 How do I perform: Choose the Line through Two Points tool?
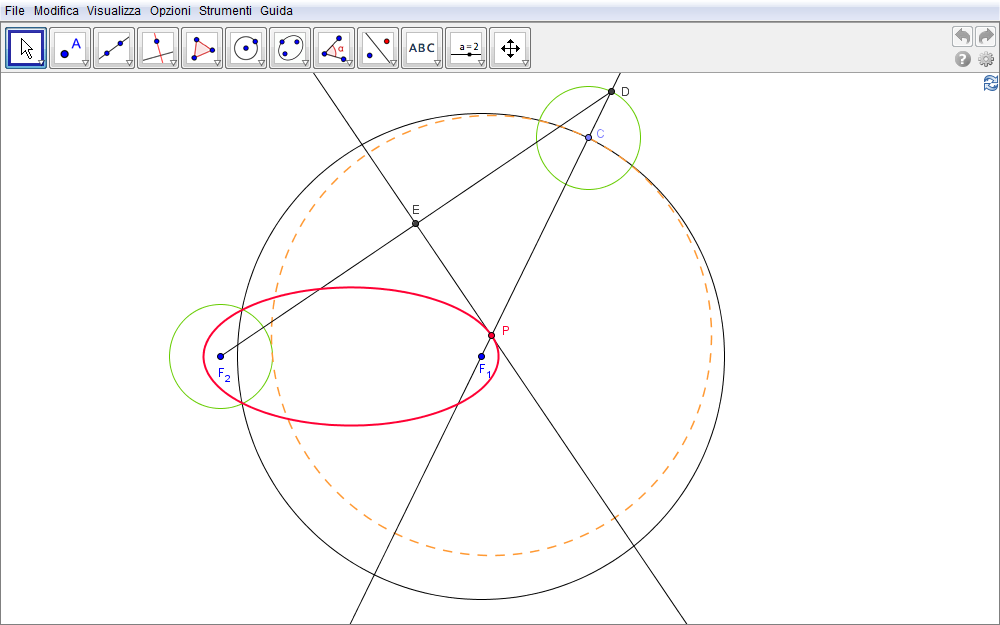114,47
